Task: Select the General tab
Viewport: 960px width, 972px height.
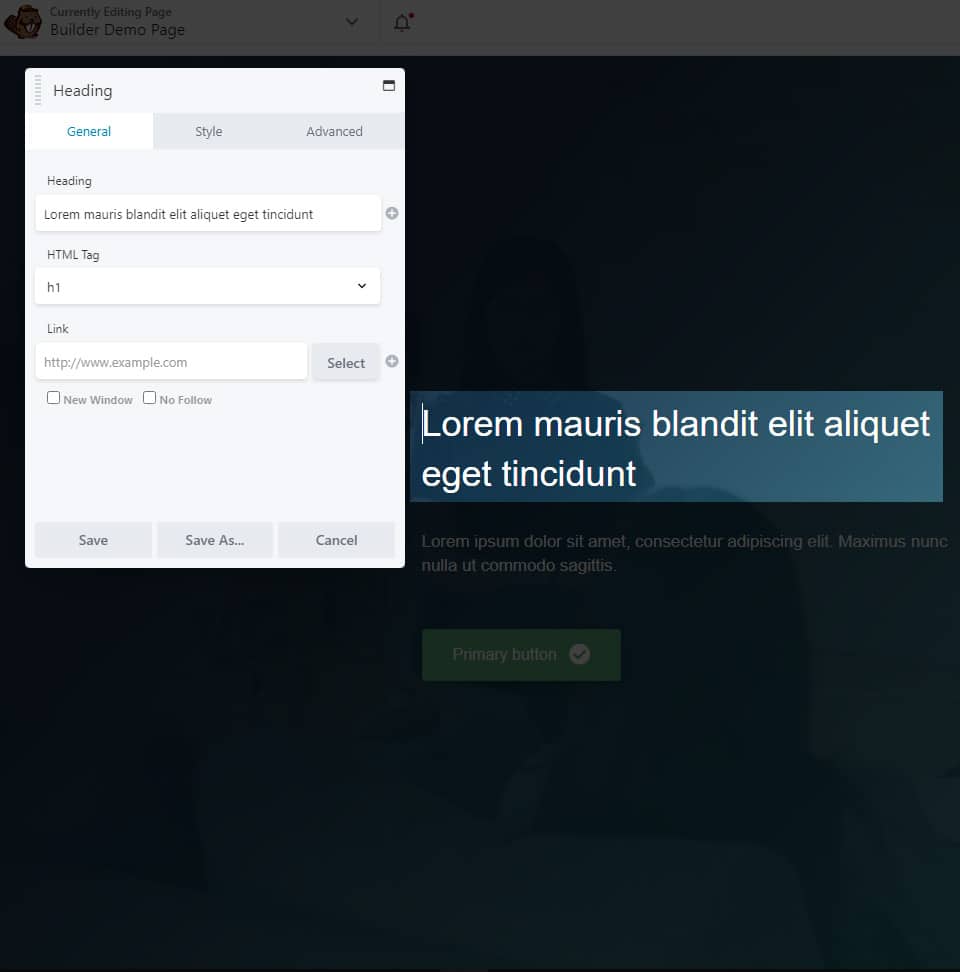Action: pos(89,131)
